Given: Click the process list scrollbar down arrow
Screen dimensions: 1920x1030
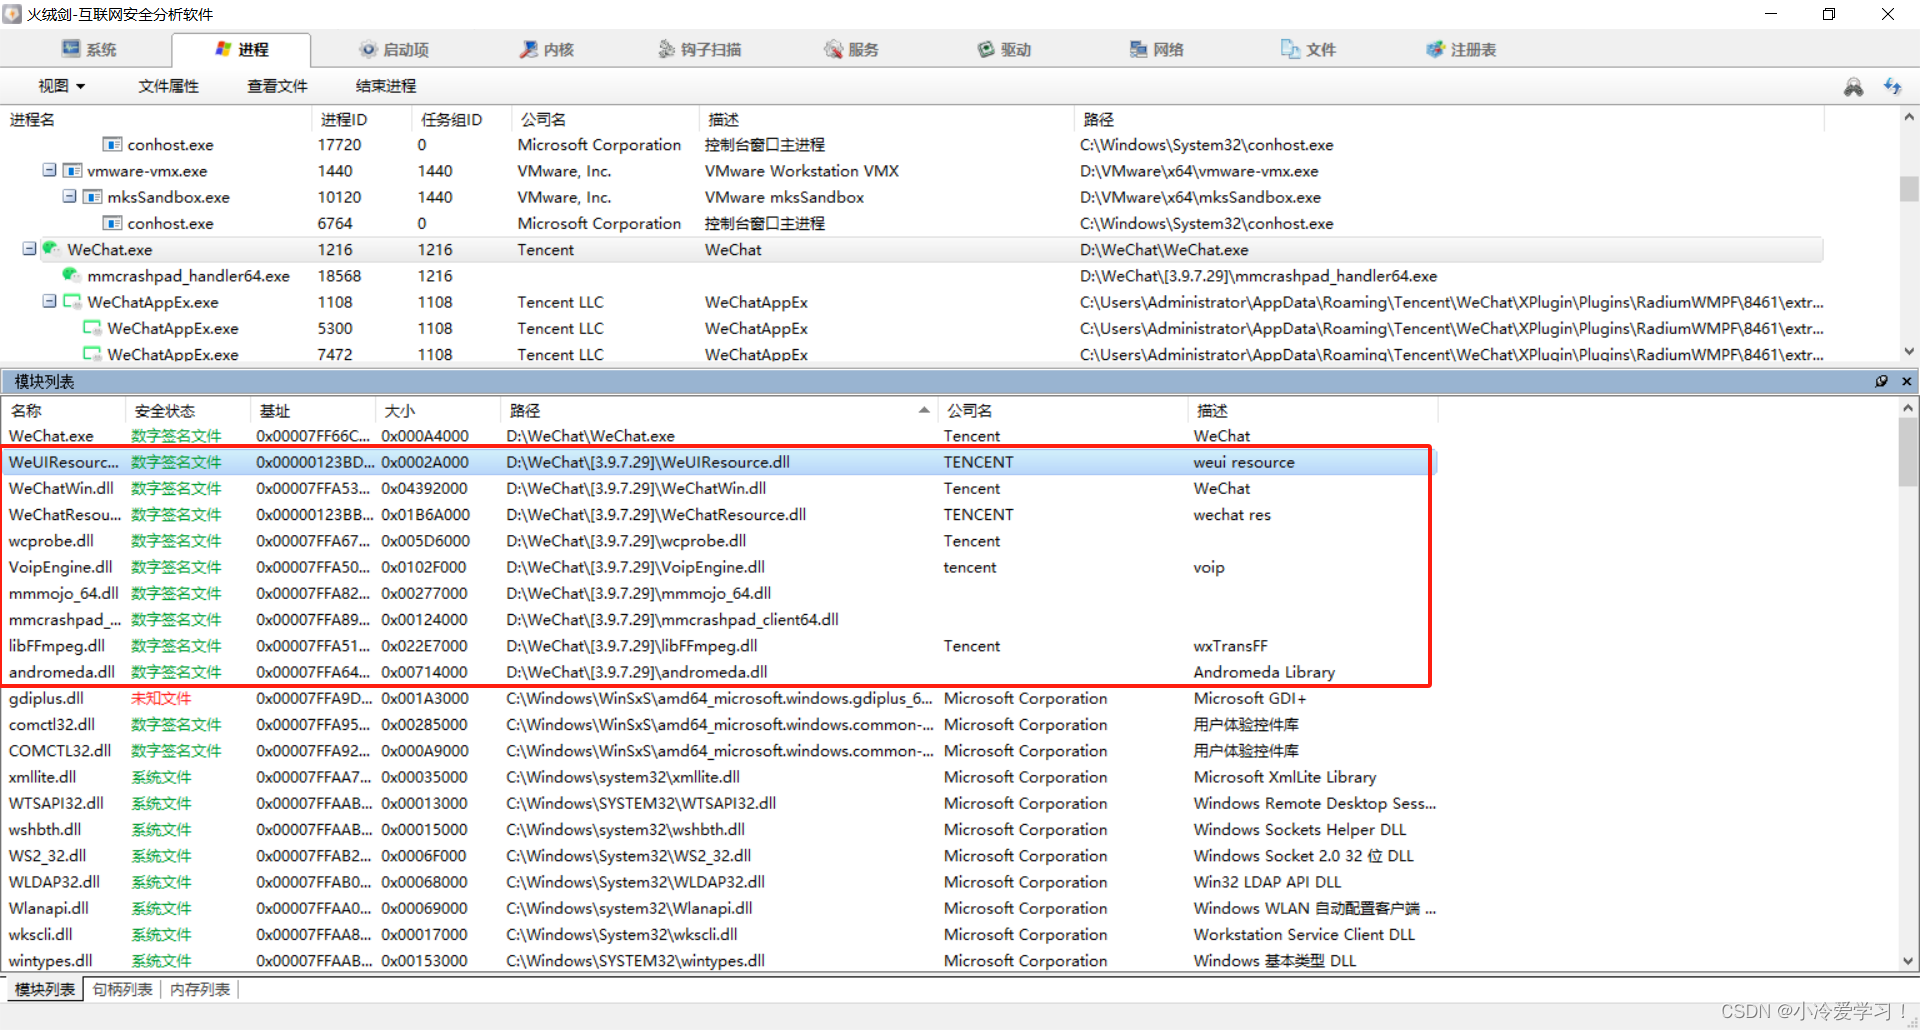Looking at the screenshot, I should (1908, 351).
